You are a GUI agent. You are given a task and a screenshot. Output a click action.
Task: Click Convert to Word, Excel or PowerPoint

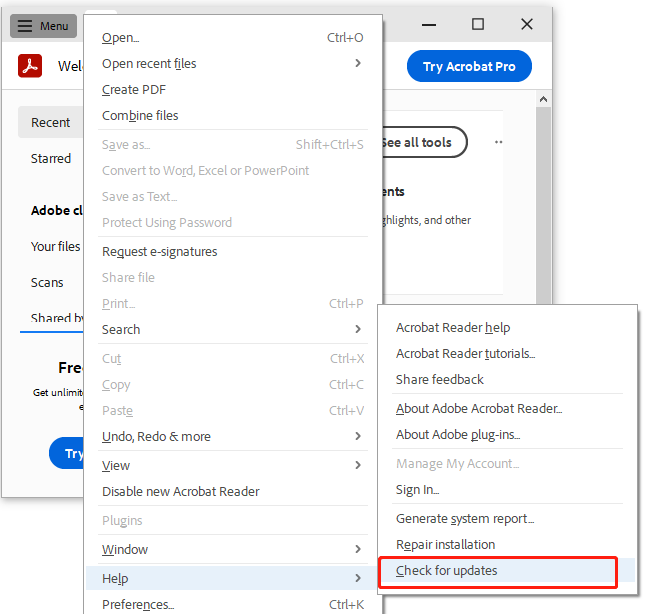[233, 171]
